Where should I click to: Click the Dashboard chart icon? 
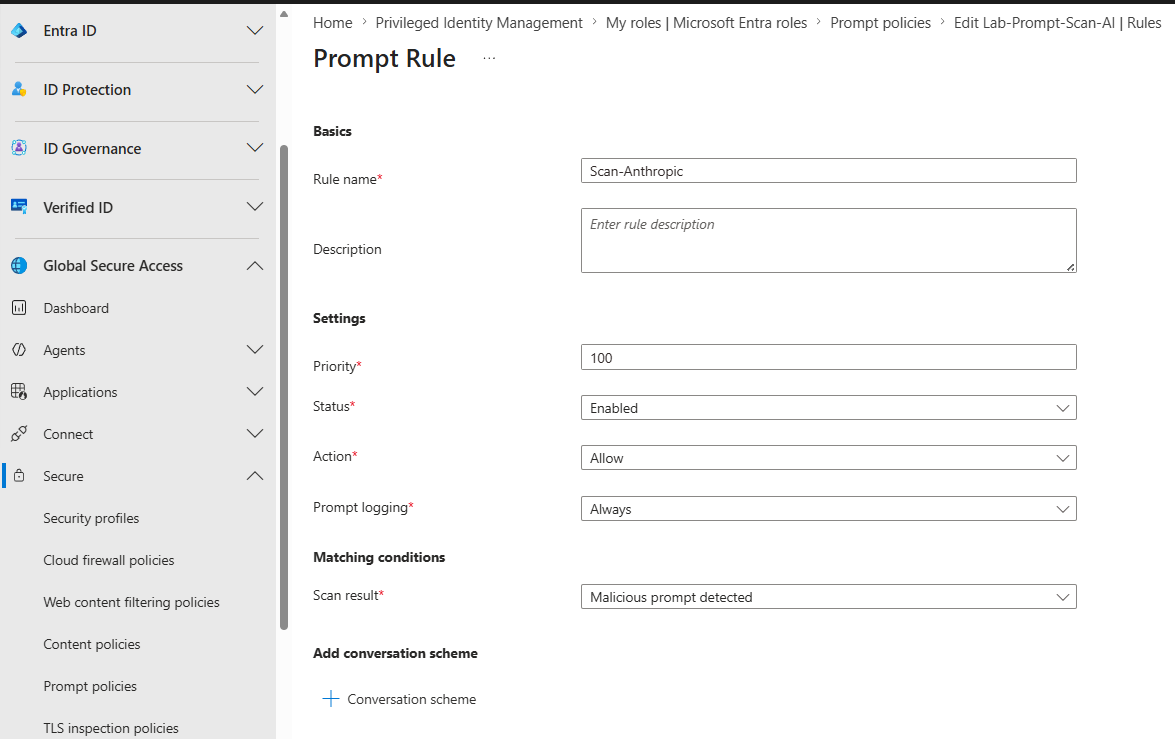tap(19, 308)
